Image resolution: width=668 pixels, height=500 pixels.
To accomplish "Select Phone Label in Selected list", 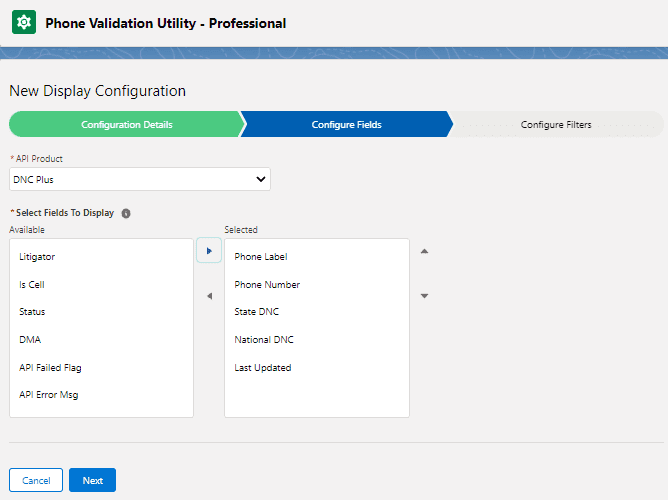I will (x=260, y=257).
